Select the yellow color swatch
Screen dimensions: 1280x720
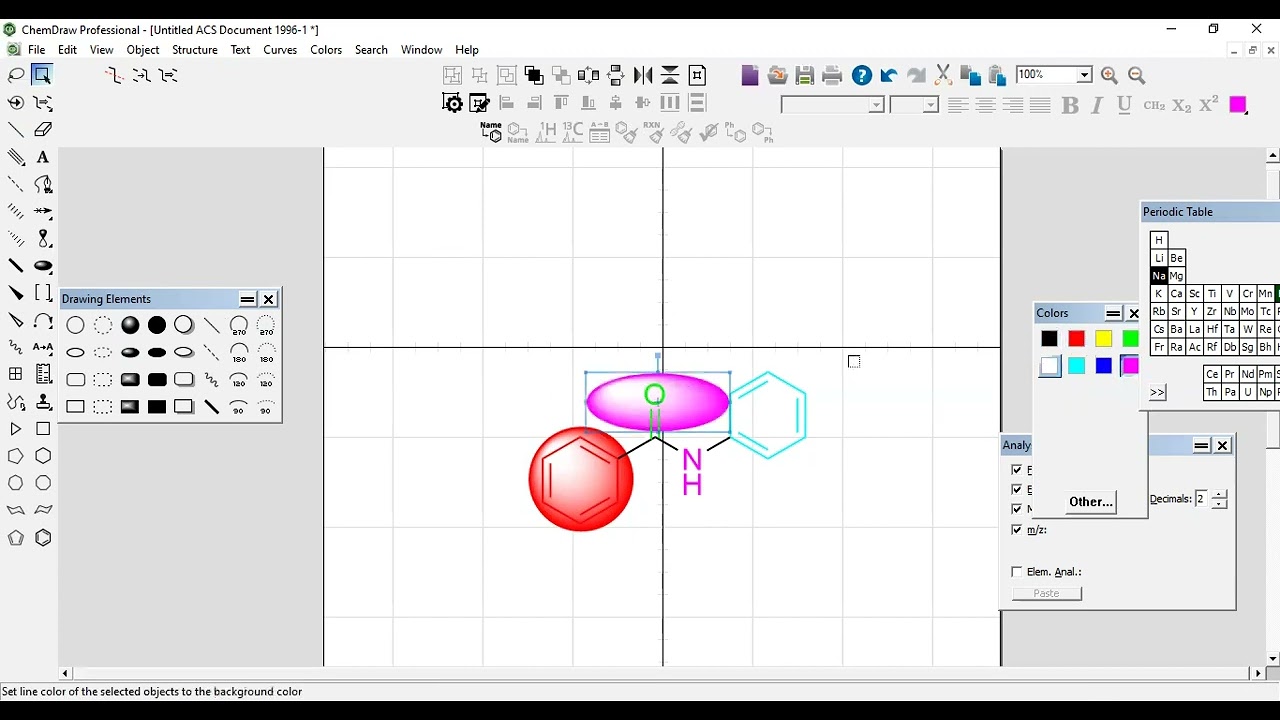tap(1103, 339)
